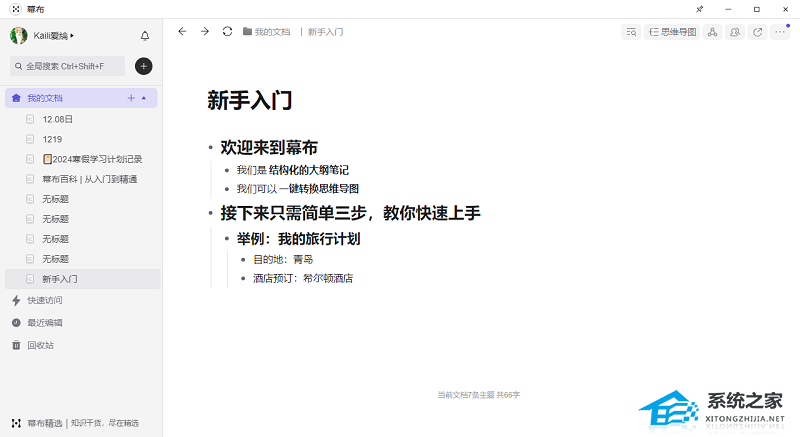Click 幕布精选 link at sidebar bottom

pyautogui.click(x=45, y=423)
